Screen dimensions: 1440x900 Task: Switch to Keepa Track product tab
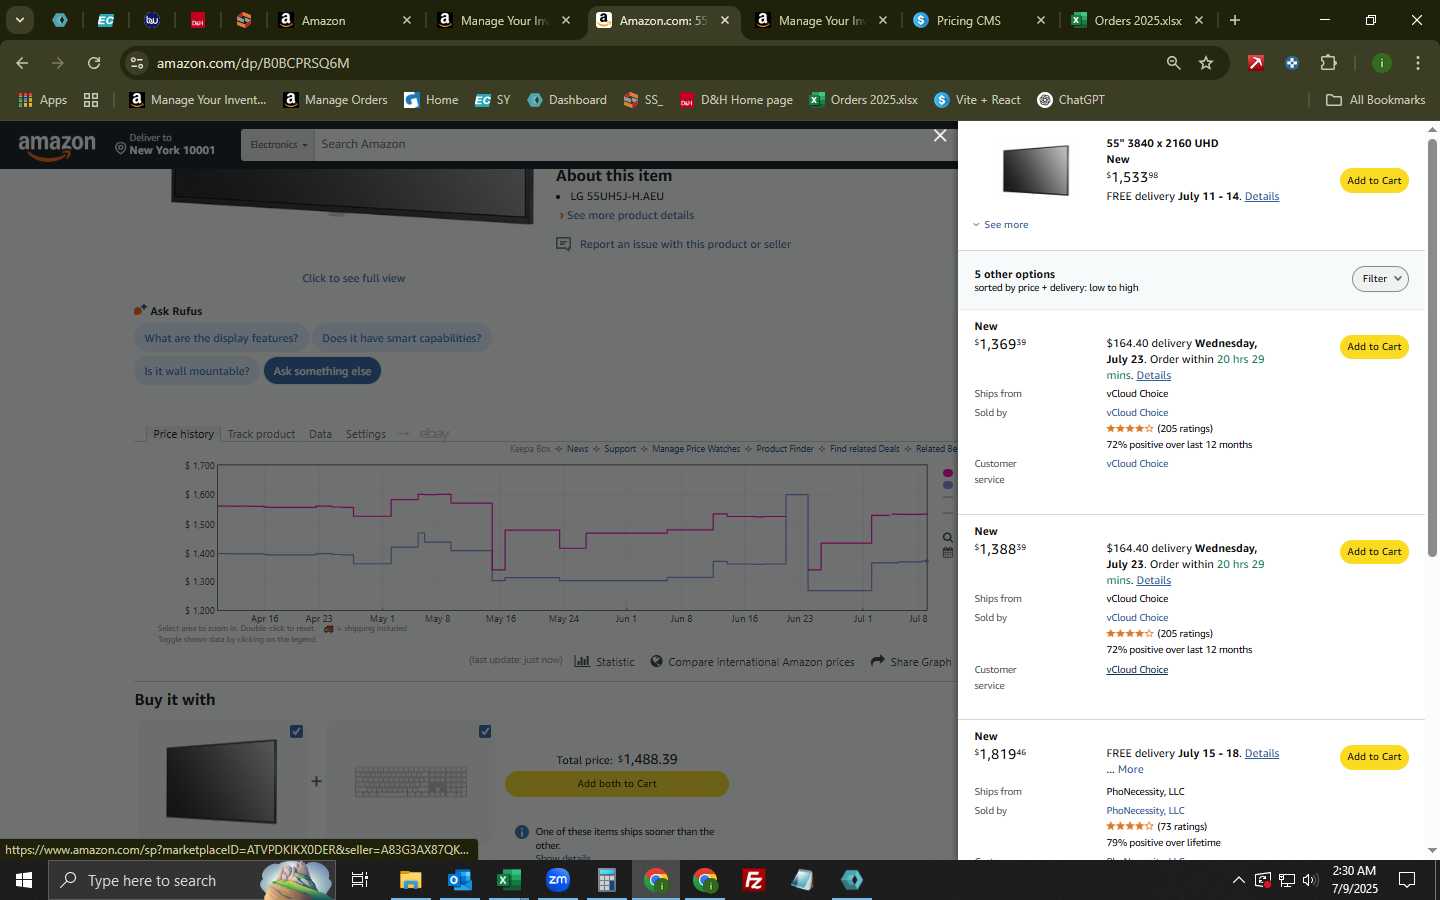pyautogui.click(x=261, y=434)
